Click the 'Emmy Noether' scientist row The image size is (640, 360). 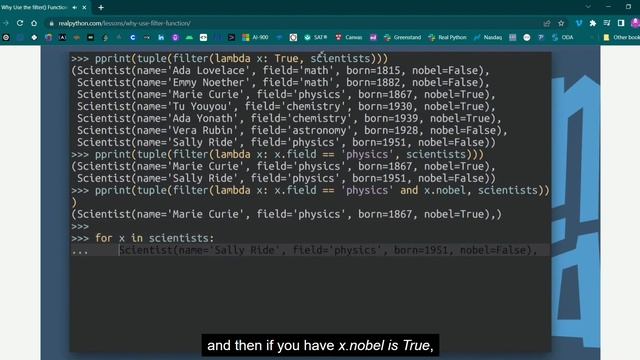click(x=283, y=82)
